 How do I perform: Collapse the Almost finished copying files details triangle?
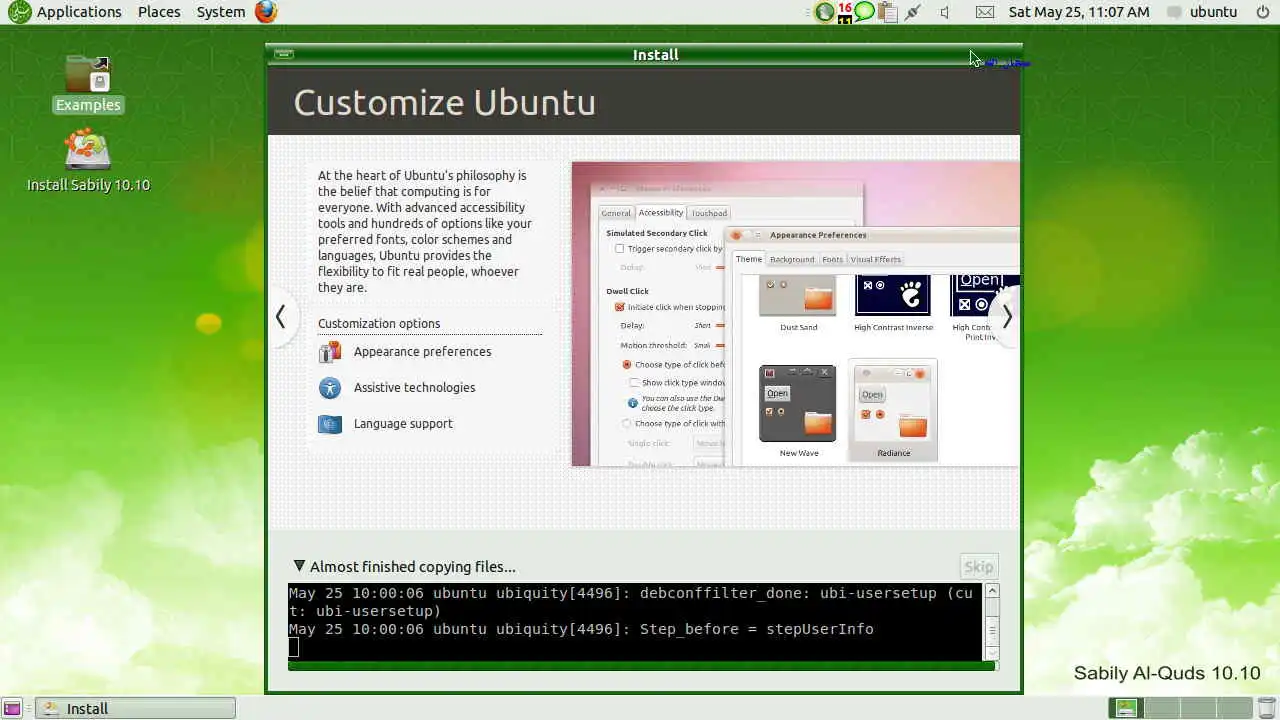299,566
